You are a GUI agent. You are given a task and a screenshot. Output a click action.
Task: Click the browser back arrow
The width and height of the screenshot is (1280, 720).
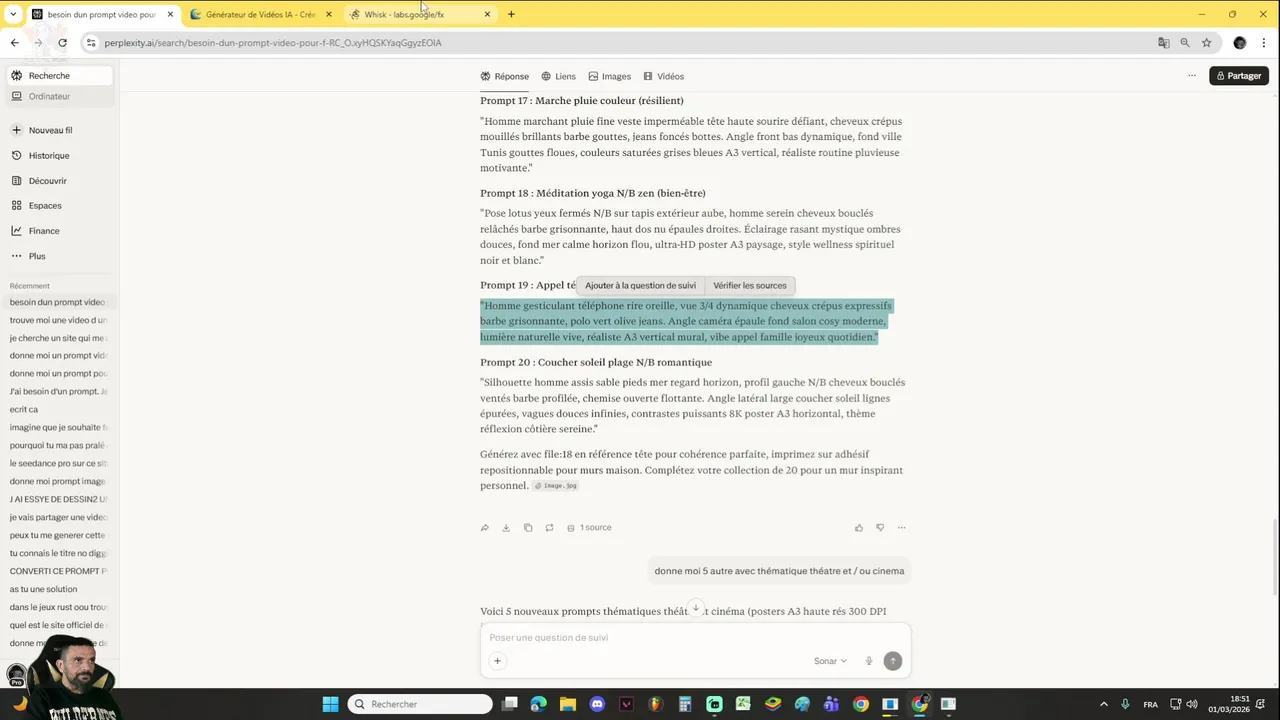click(x=14, y=43)
